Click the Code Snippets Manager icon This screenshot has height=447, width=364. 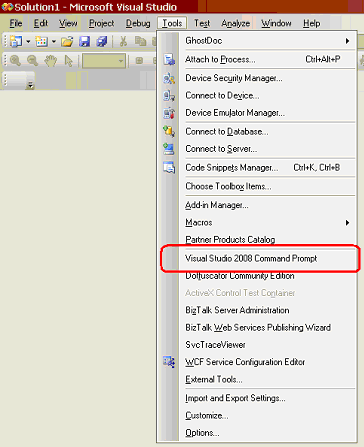(169, 167)
